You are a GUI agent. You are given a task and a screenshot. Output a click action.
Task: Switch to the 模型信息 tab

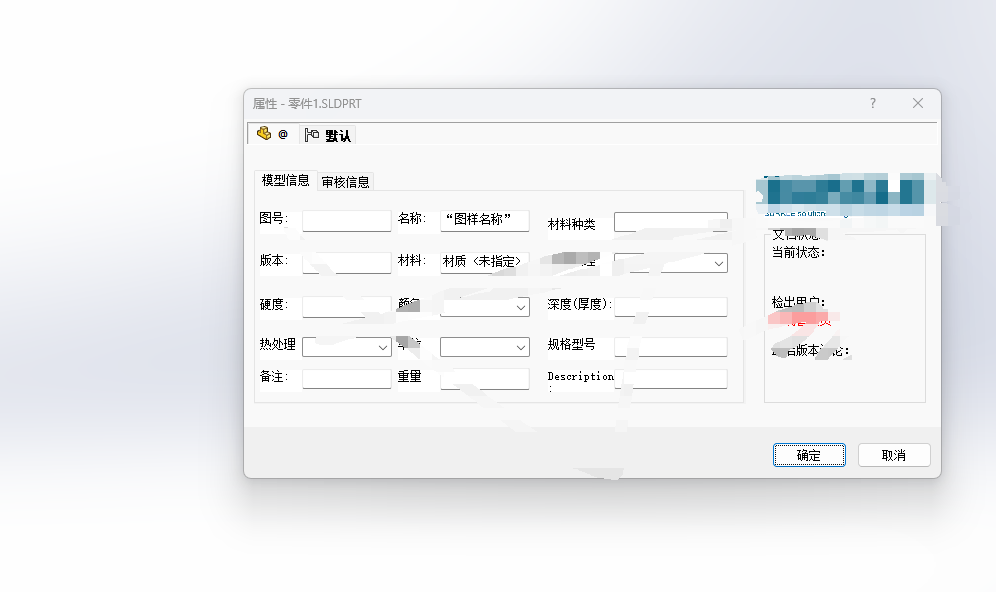(285, 181)
